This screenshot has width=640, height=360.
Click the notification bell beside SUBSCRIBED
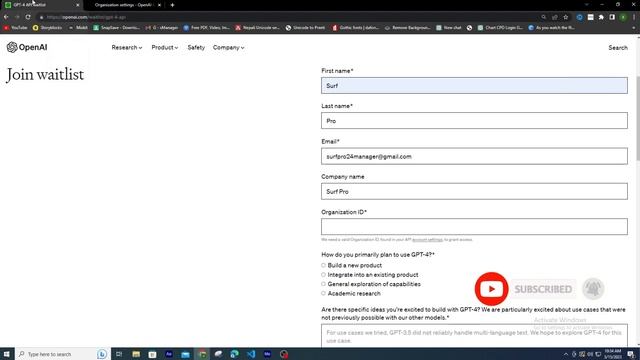click(x=593, y=289)
